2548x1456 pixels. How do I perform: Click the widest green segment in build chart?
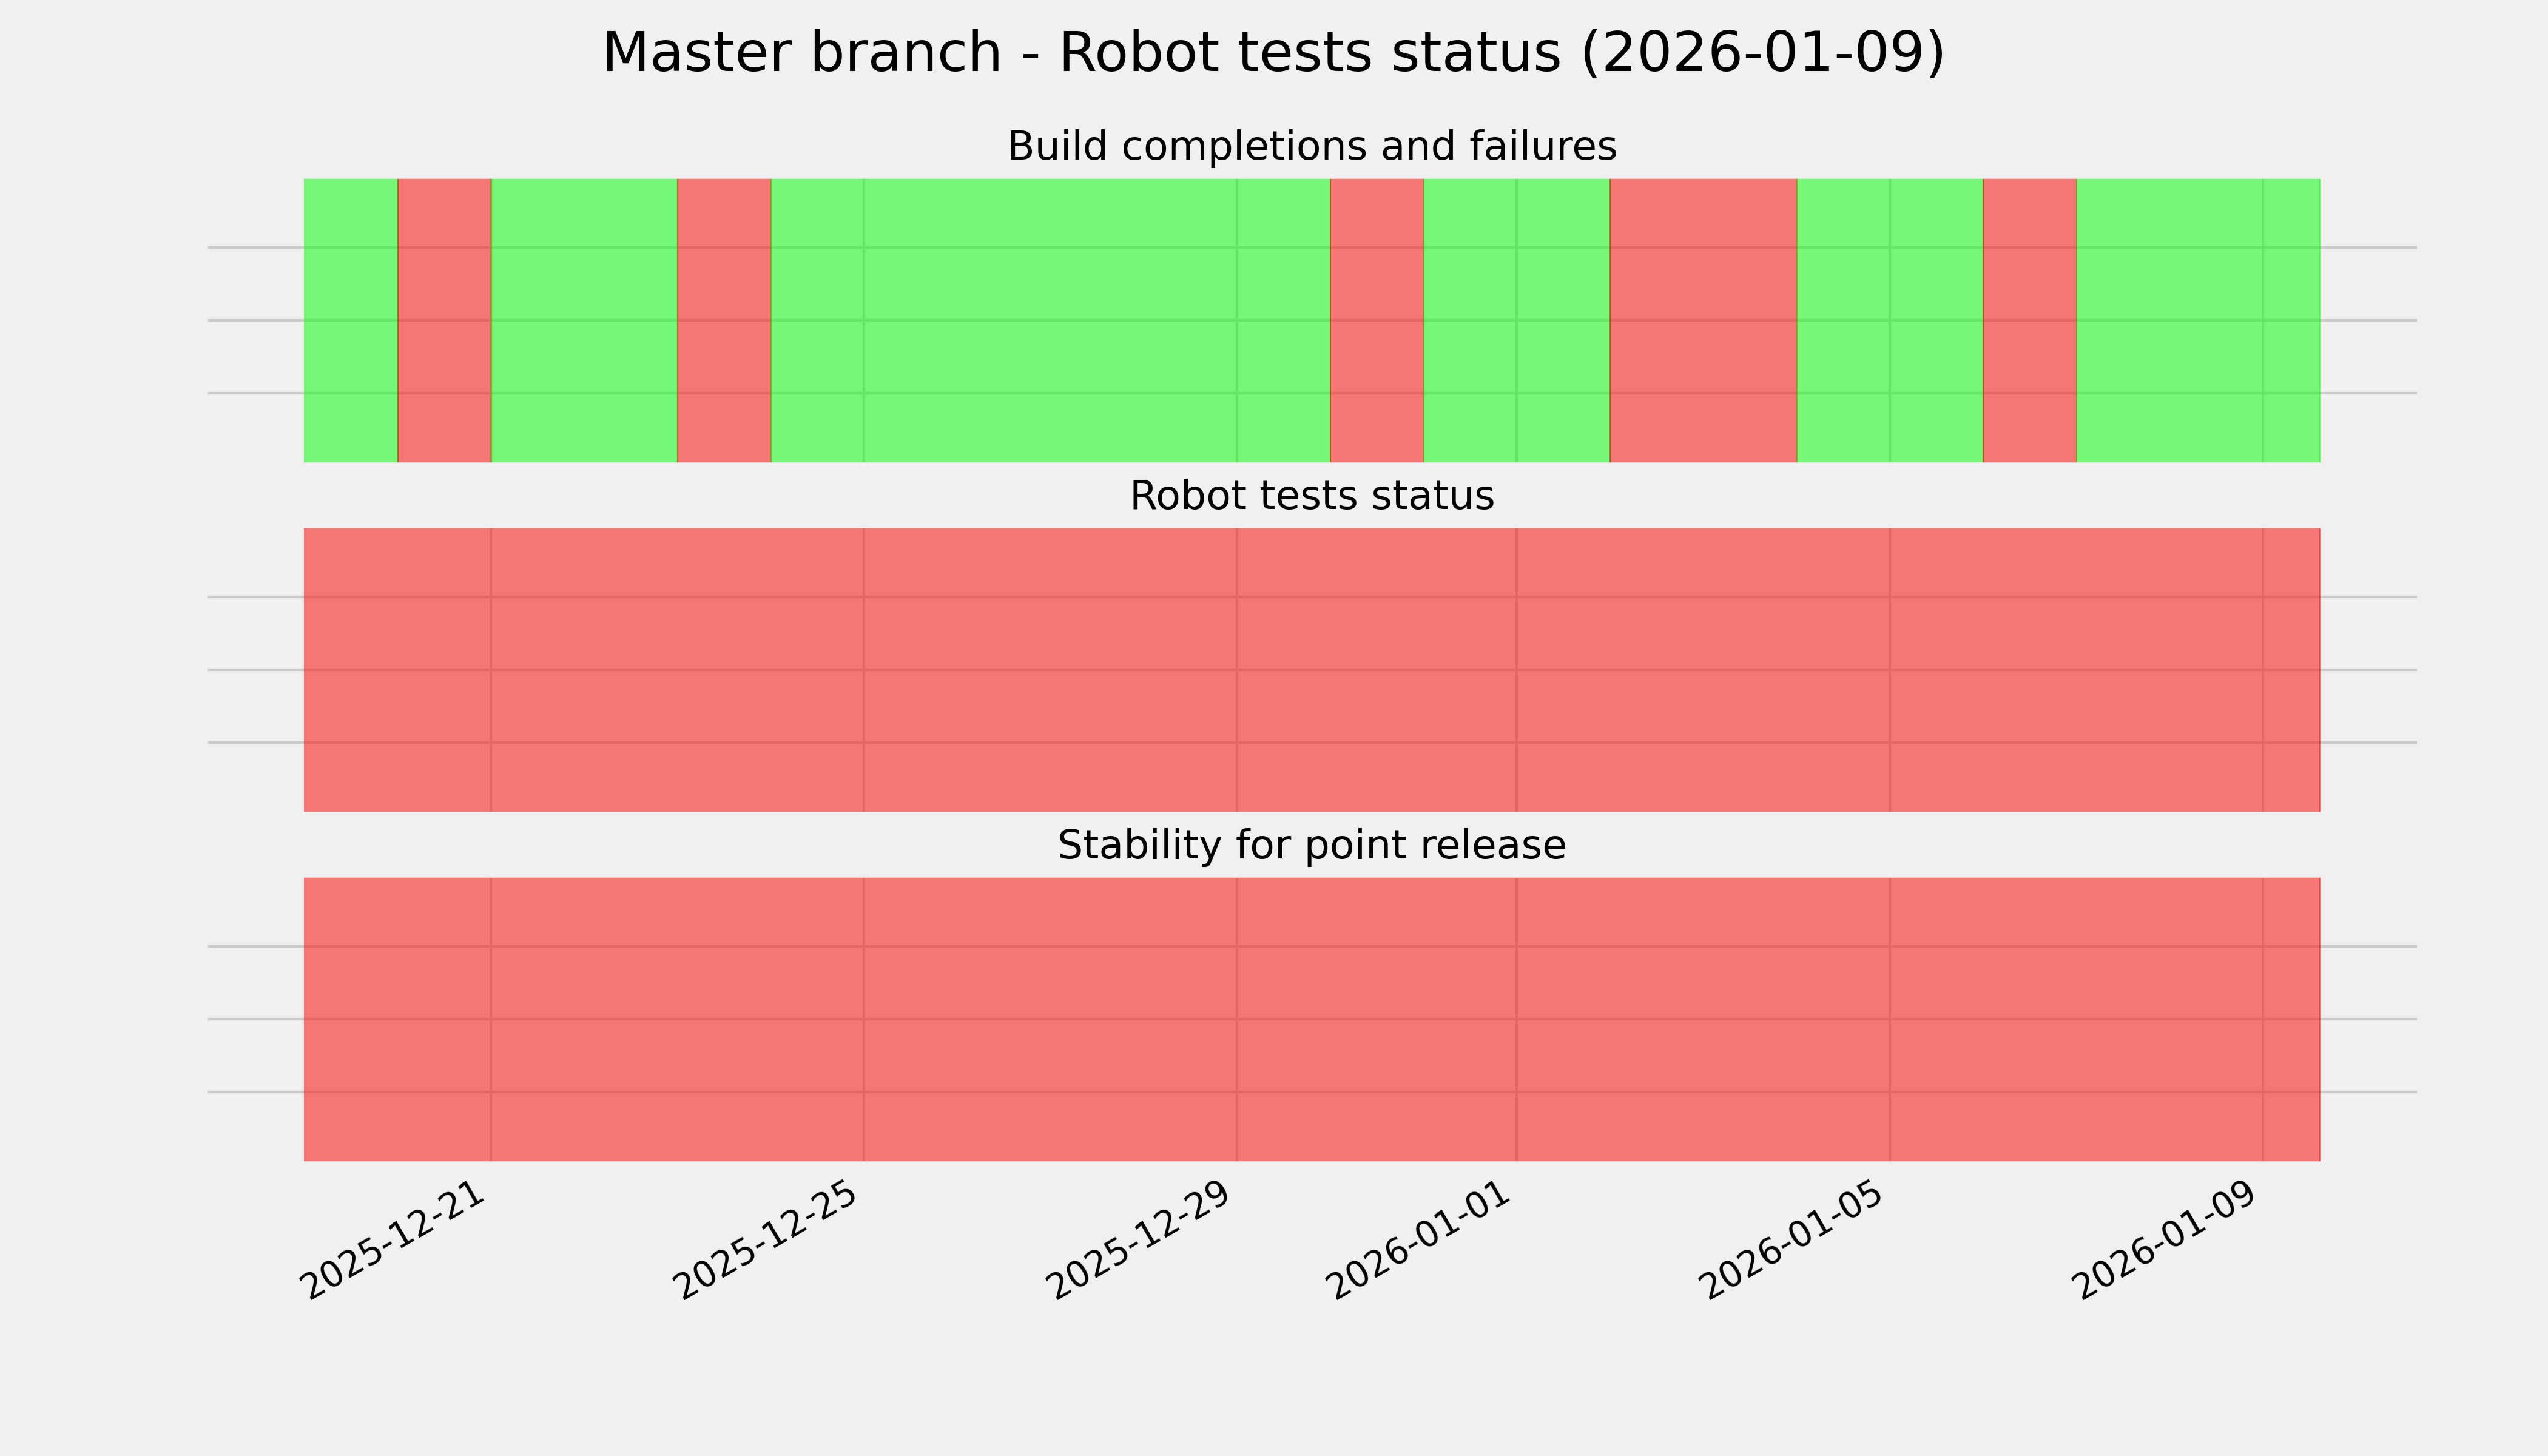click(1050, 320)
